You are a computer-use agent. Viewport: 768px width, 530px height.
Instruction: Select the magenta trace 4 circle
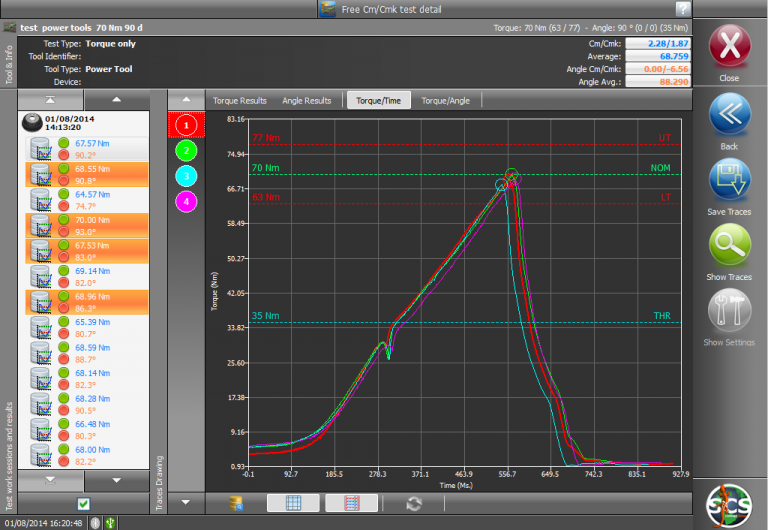coord(185,201)
